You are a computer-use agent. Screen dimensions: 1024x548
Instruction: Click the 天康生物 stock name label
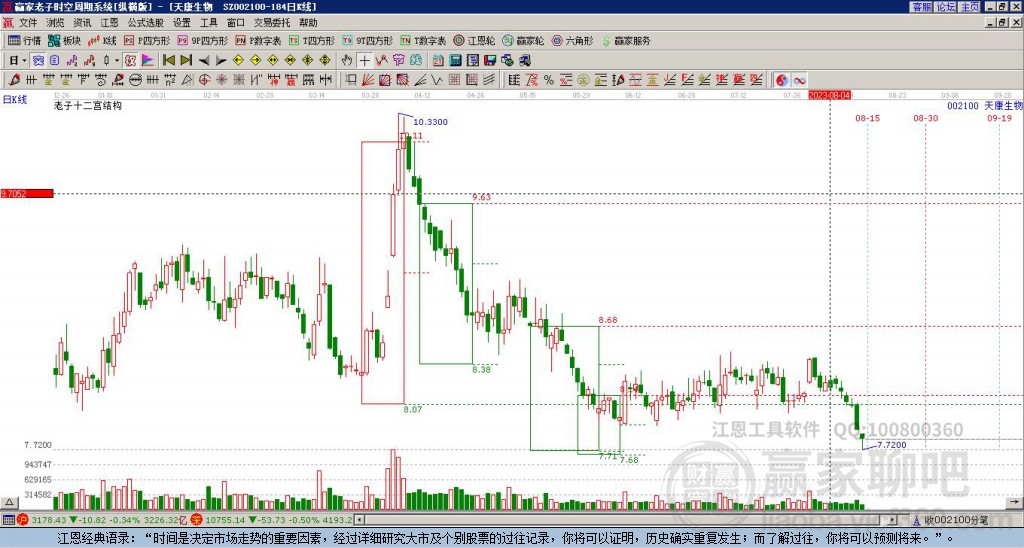(1003, 106)
